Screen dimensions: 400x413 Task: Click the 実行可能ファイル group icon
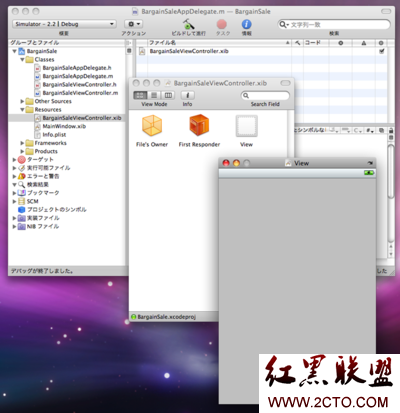point(22,168)
